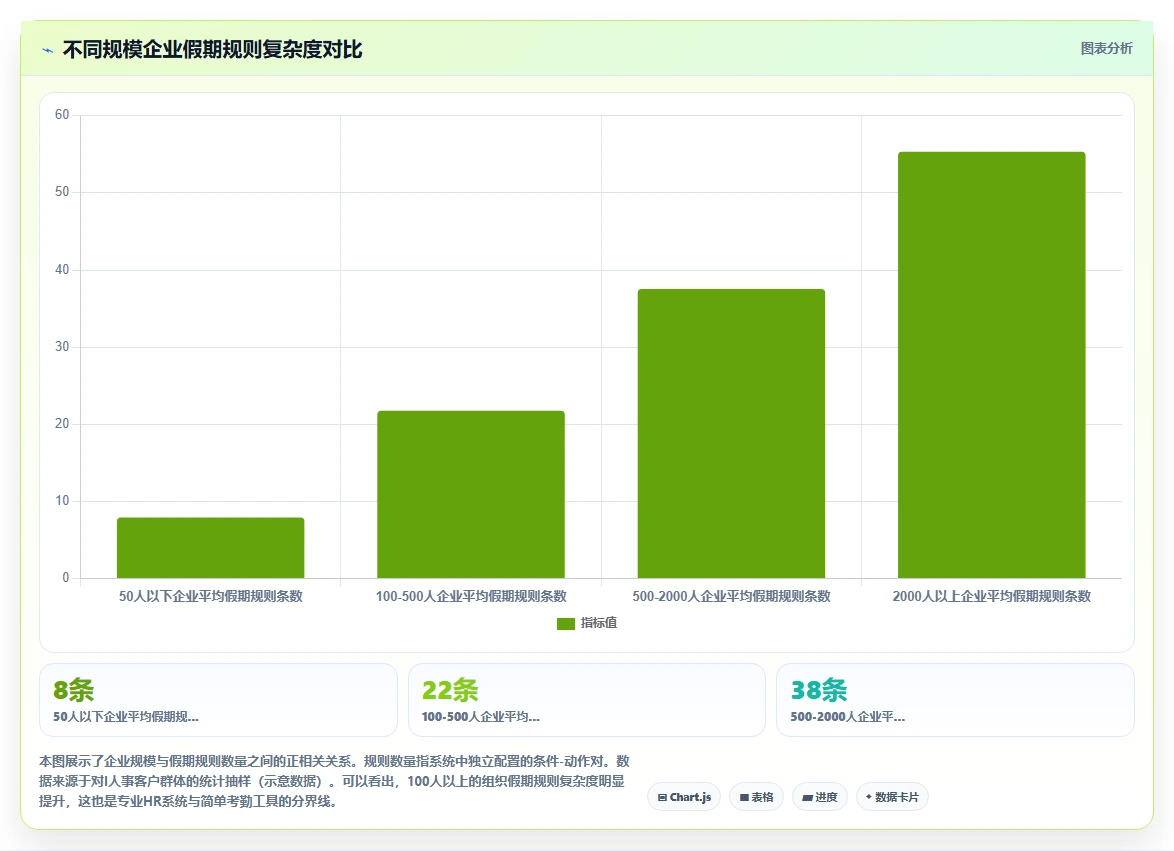Click the 100-500人企业 bar
This screenshot has height=851, width=1174.
471,495
